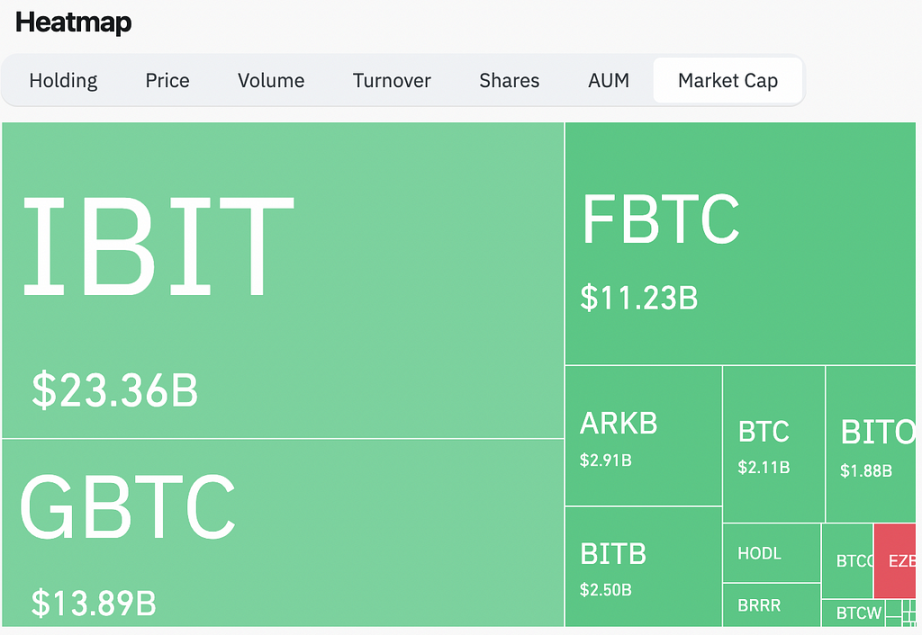Click the BTCO tile

[x=847, y=561]
